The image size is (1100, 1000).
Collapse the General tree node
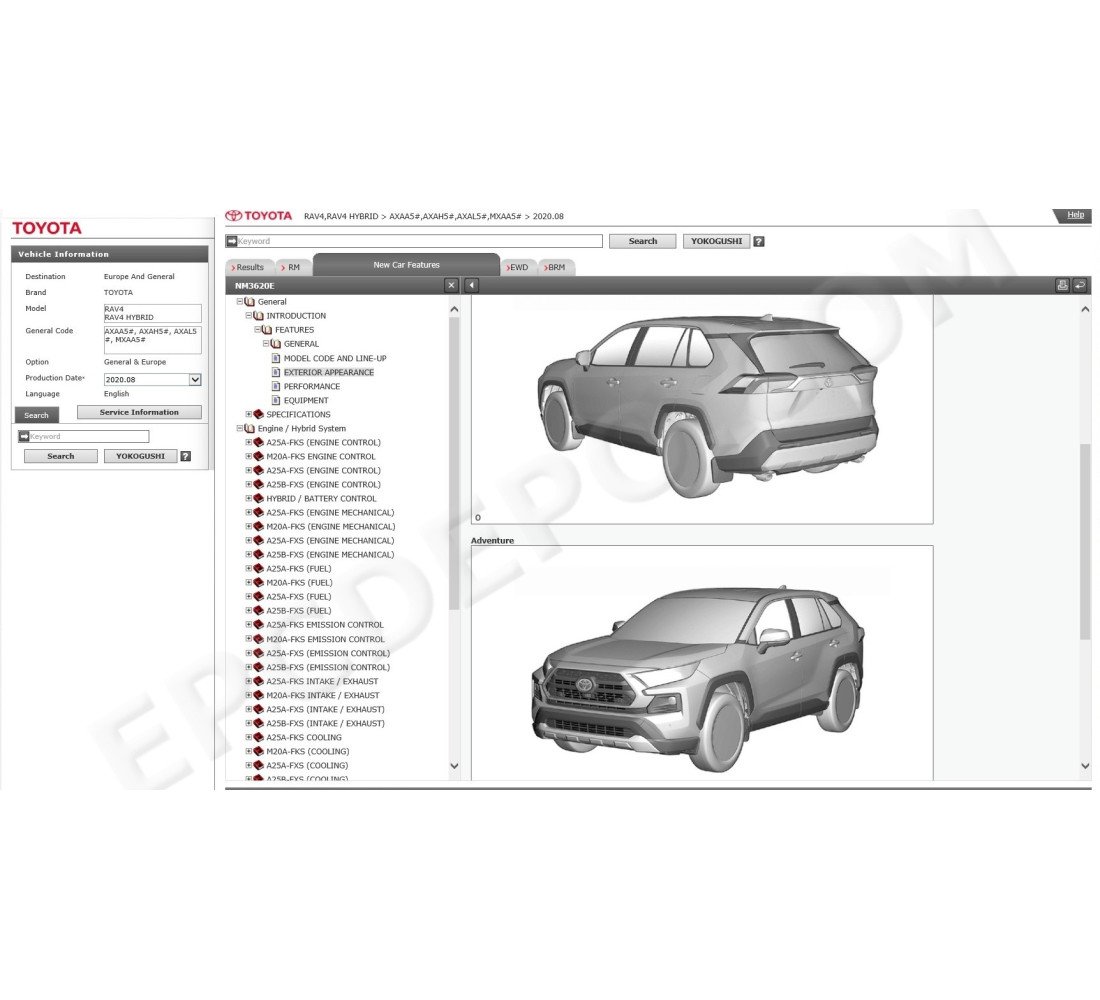(240, 302)
